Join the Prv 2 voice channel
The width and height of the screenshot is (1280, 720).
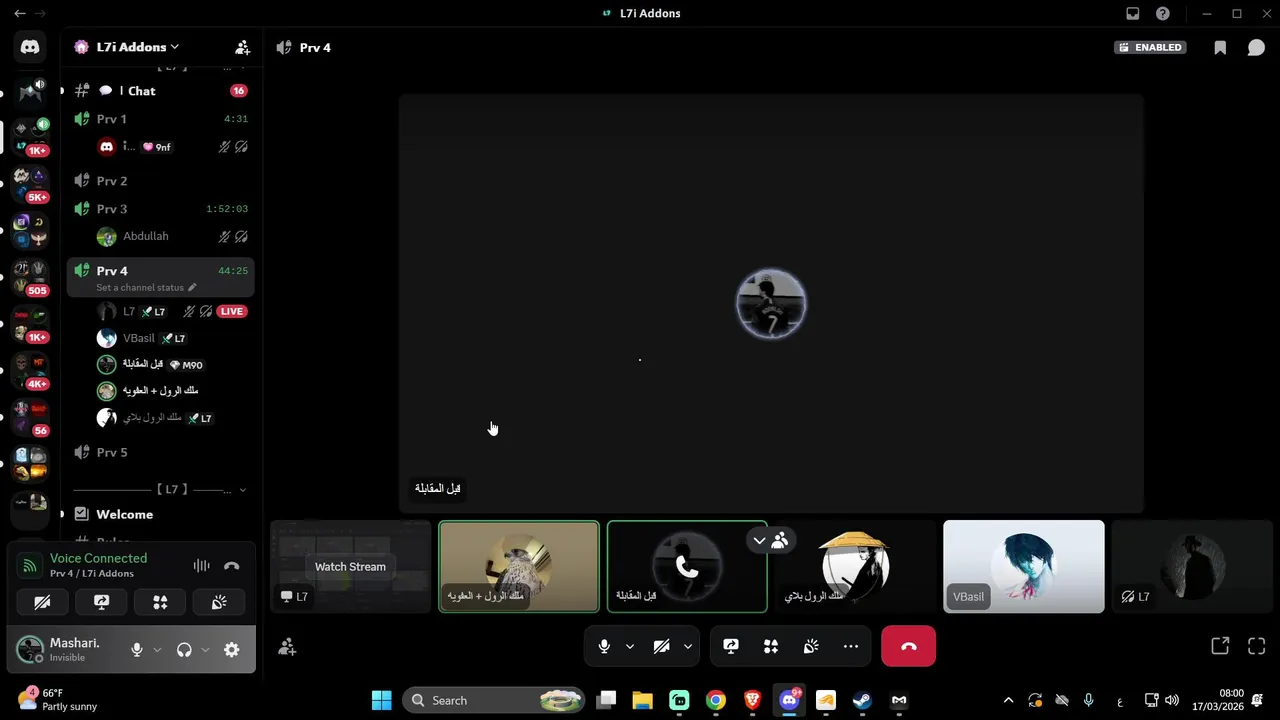160,181
